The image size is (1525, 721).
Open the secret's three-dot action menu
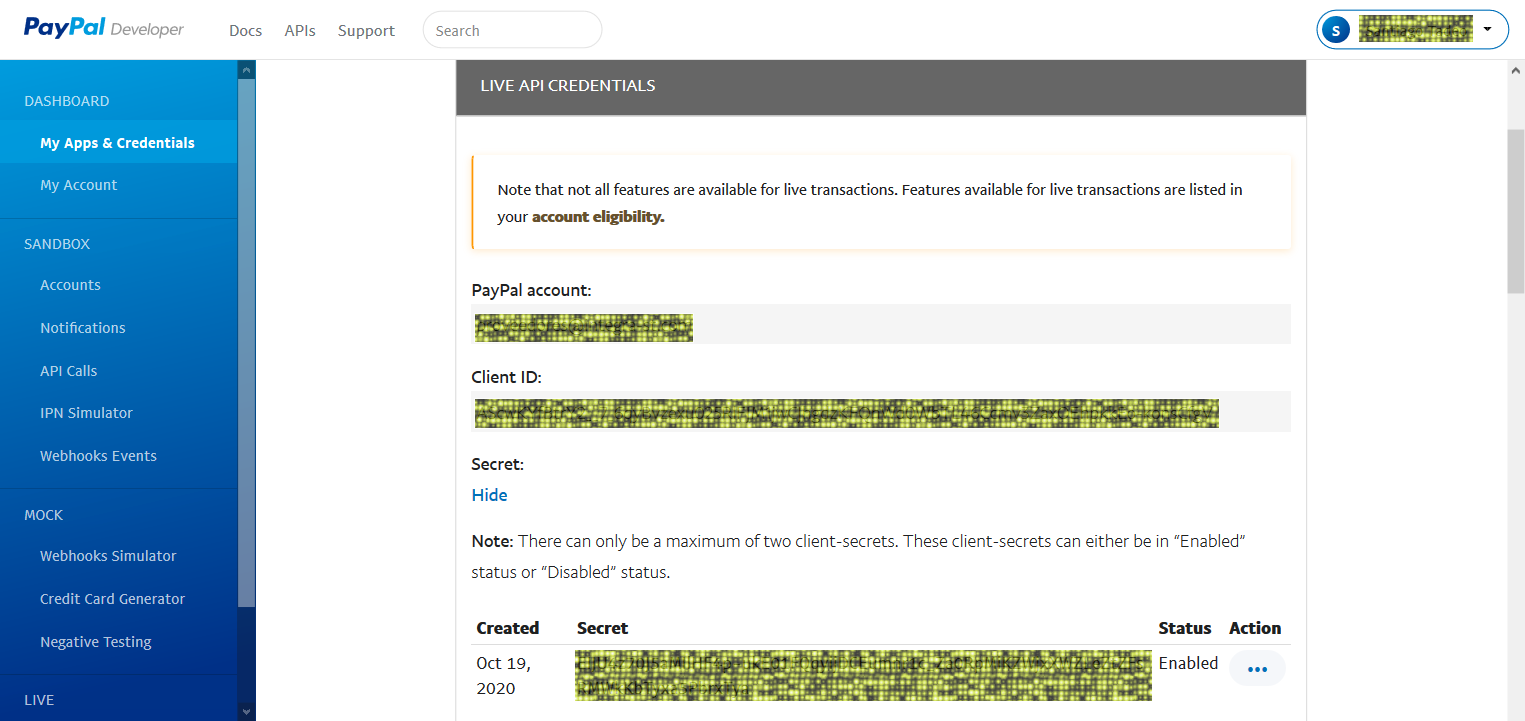point(1257,668)
